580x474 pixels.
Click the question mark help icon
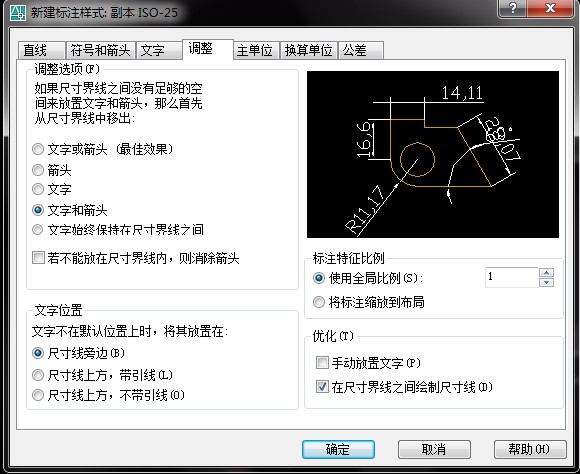tap(513, 8)
